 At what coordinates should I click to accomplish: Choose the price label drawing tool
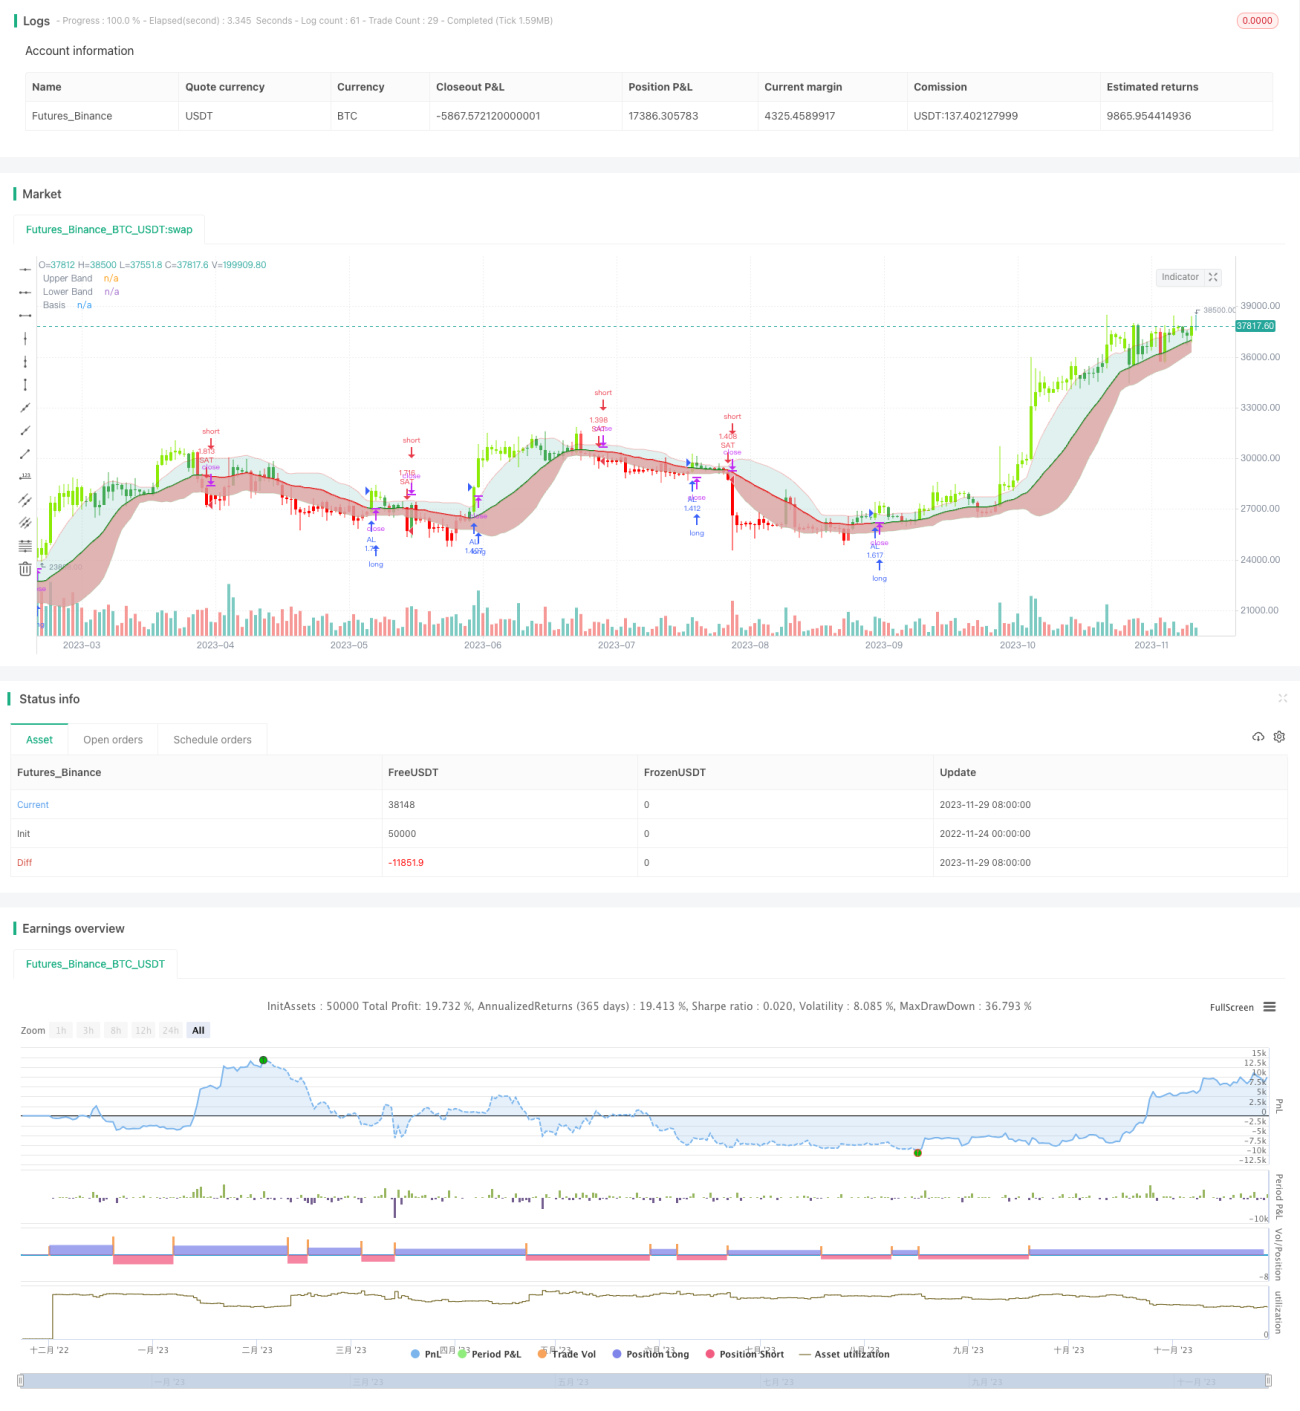pos(25,476)
